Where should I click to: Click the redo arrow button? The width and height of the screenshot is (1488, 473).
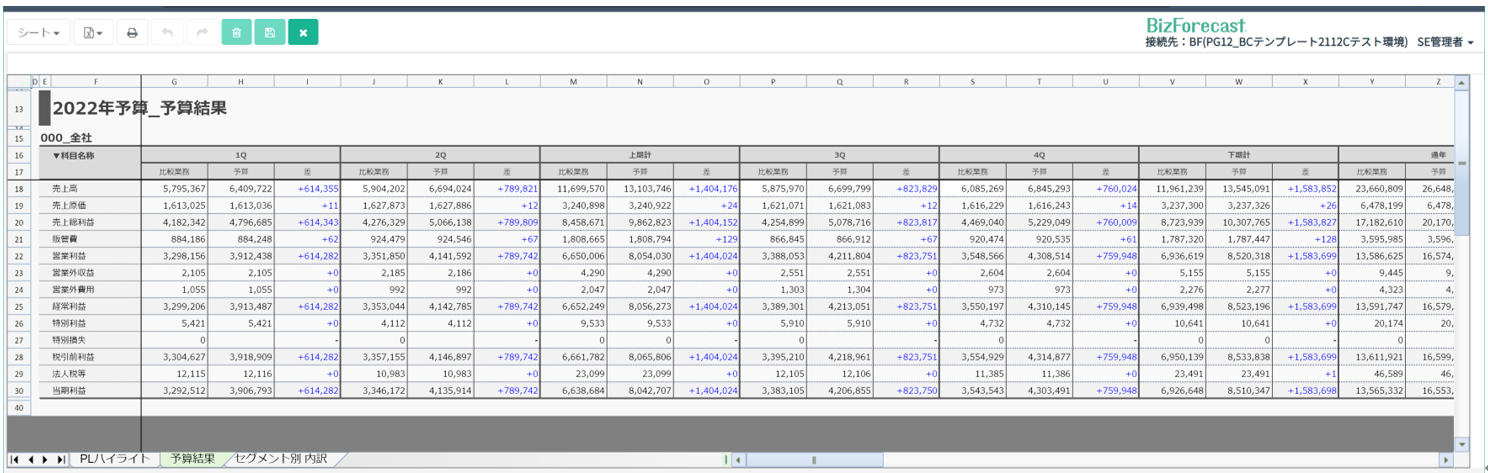click(x=201, y=33)
